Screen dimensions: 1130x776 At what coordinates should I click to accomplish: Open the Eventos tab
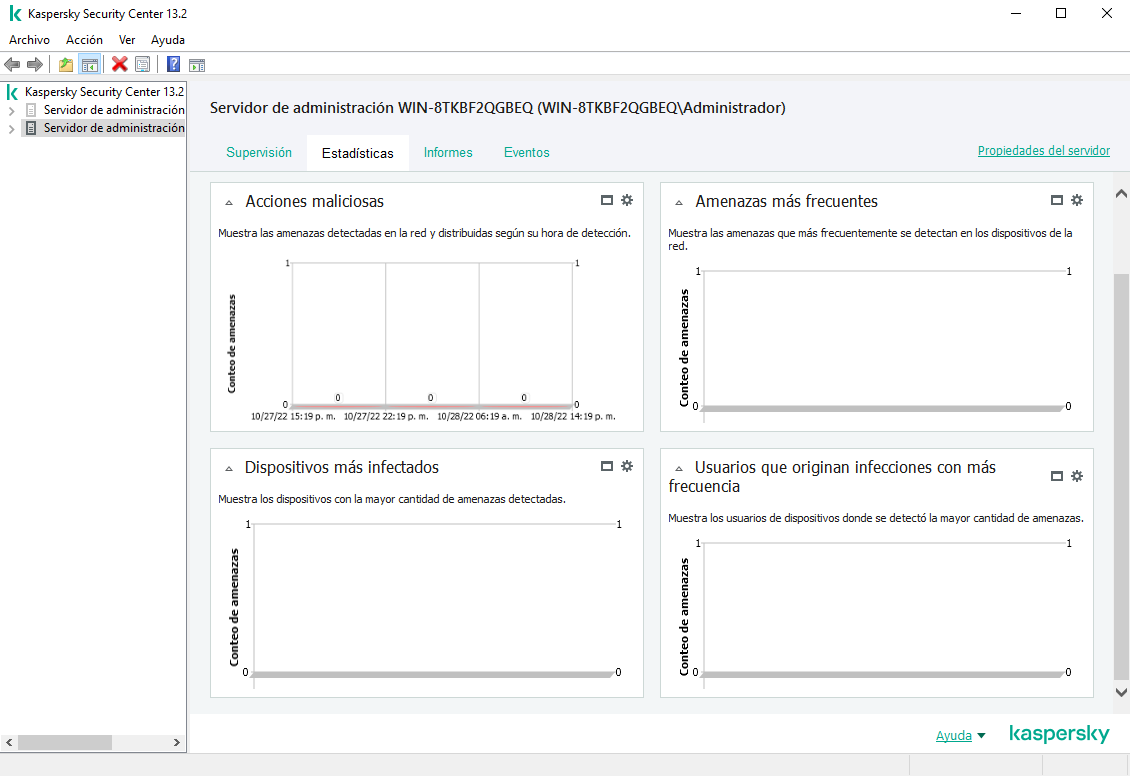point(527,153)
